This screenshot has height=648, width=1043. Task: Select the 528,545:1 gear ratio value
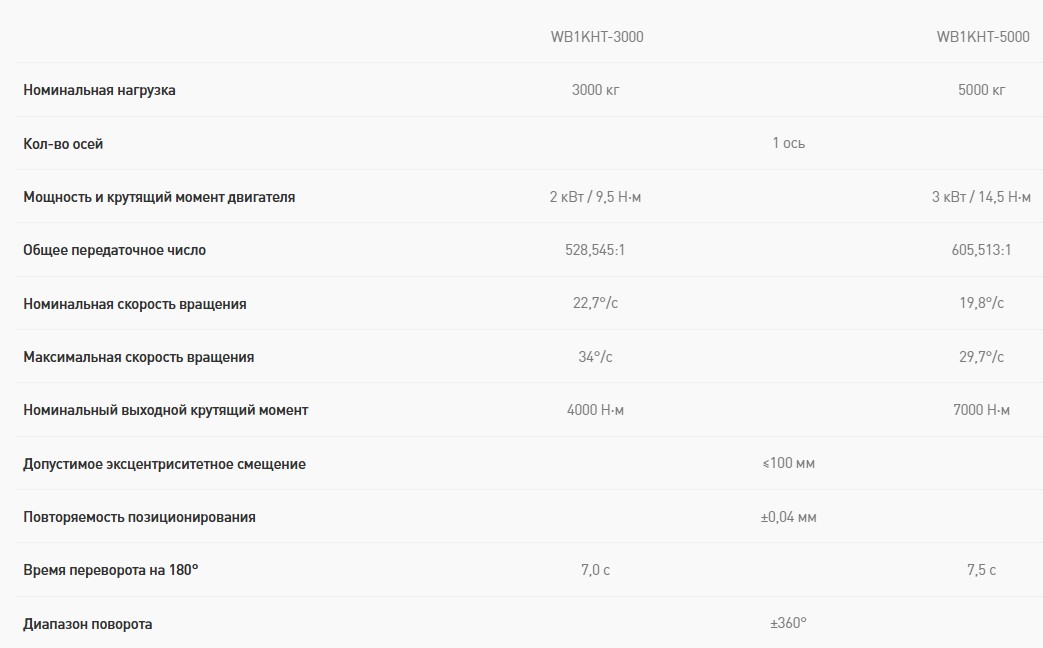595,250
